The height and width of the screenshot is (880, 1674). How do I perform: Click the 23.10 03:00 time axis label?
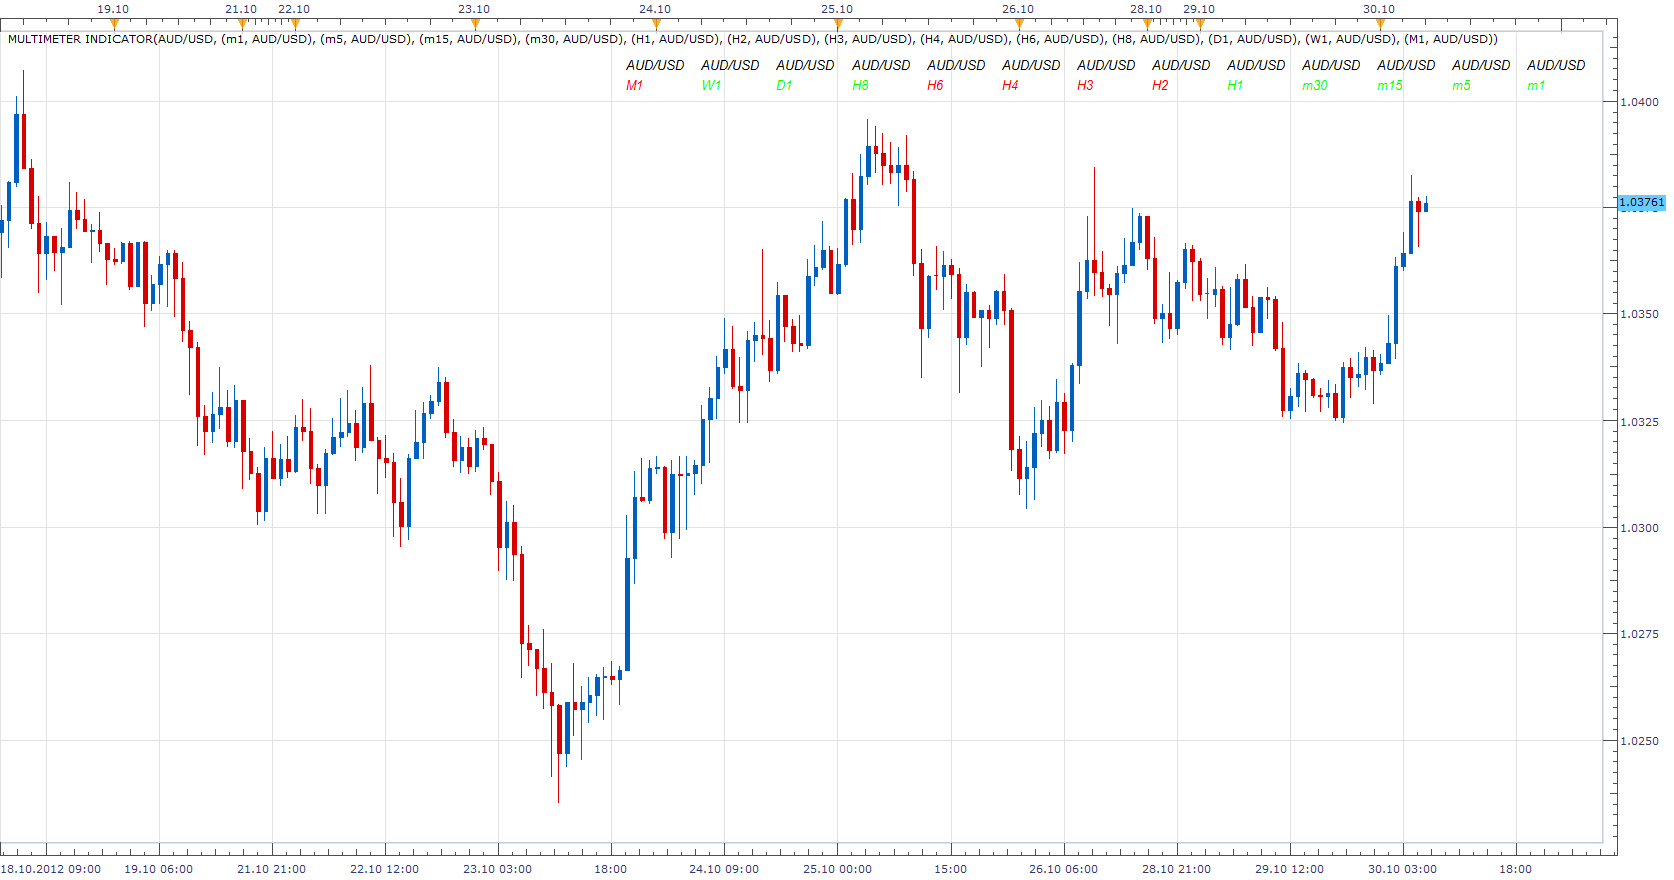click(x=498, y=869)
